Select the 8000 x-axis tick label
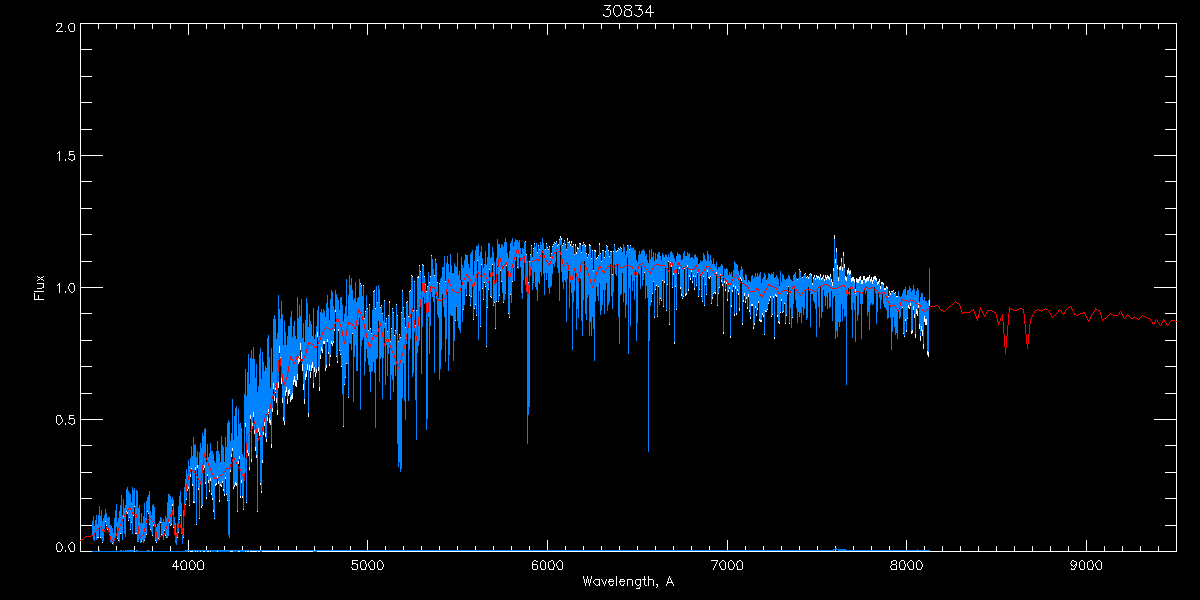 [x=907, y=565]
